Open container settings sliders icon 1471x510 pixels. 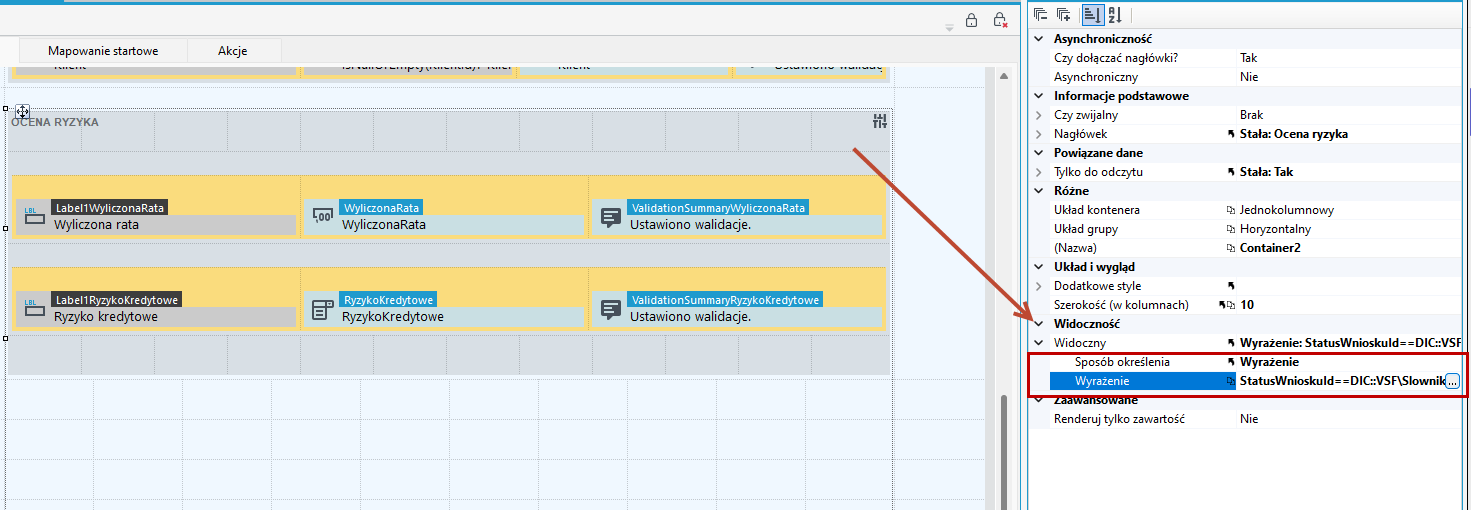pyautogui.click(x=880, y=121)
